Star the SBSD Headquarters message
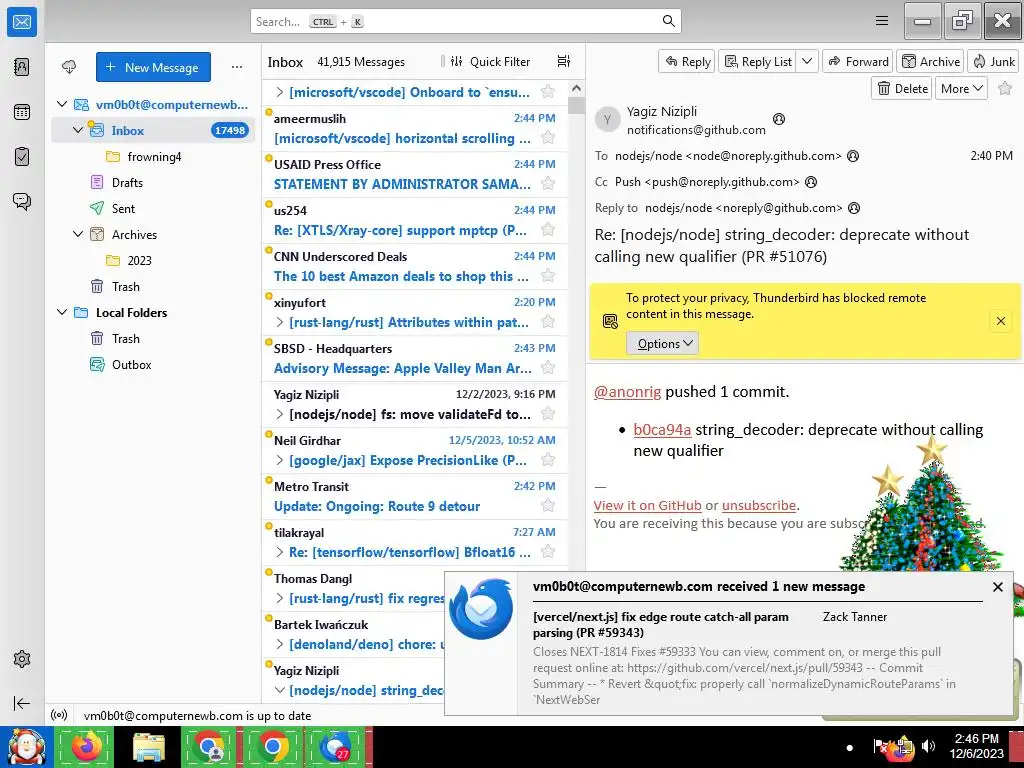This screenshot has width=1024, height=768. [548, 368]
